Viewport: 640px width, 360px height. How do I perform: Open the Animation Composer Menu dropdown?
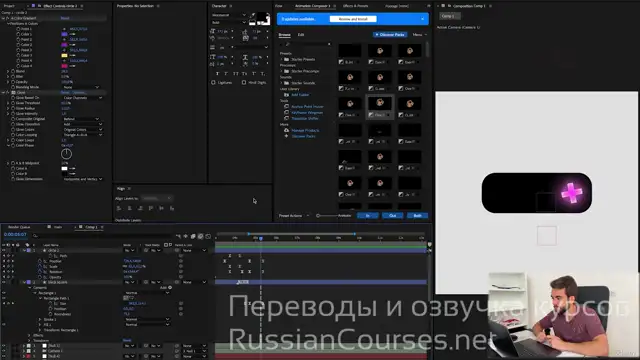tap(419, 35)
